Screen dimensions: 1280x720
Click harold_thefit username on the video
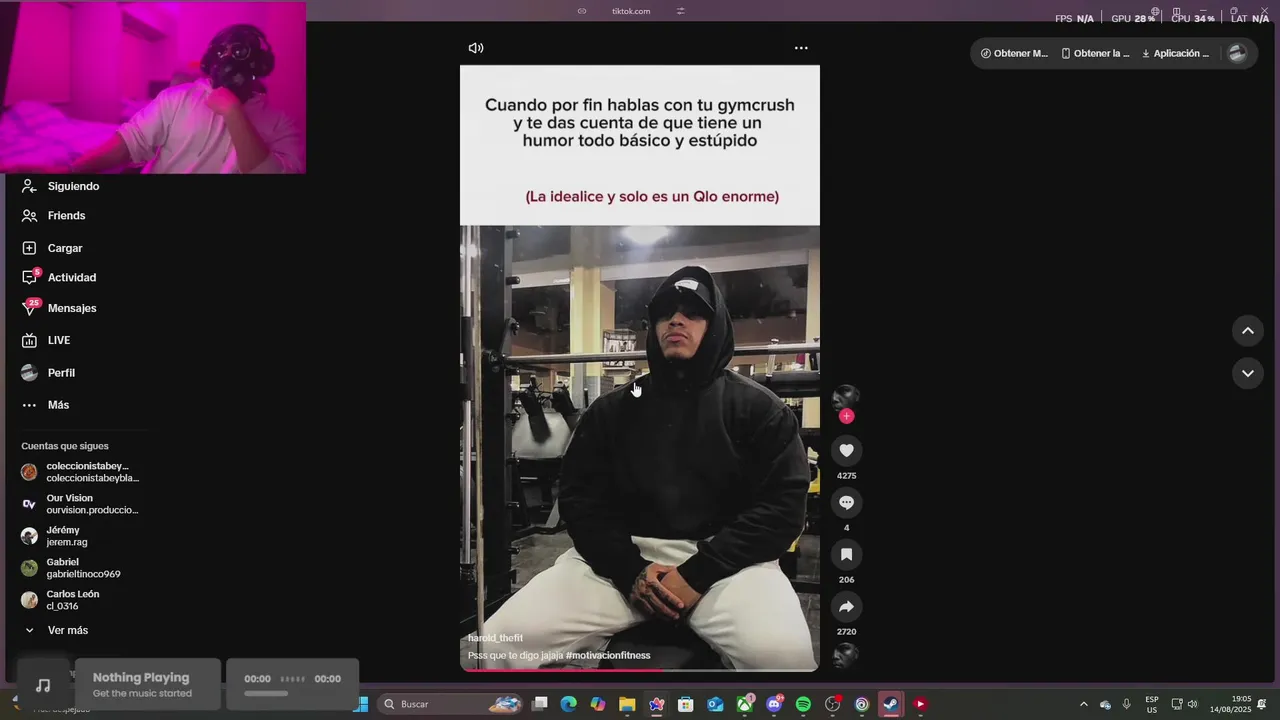[495, 638]
